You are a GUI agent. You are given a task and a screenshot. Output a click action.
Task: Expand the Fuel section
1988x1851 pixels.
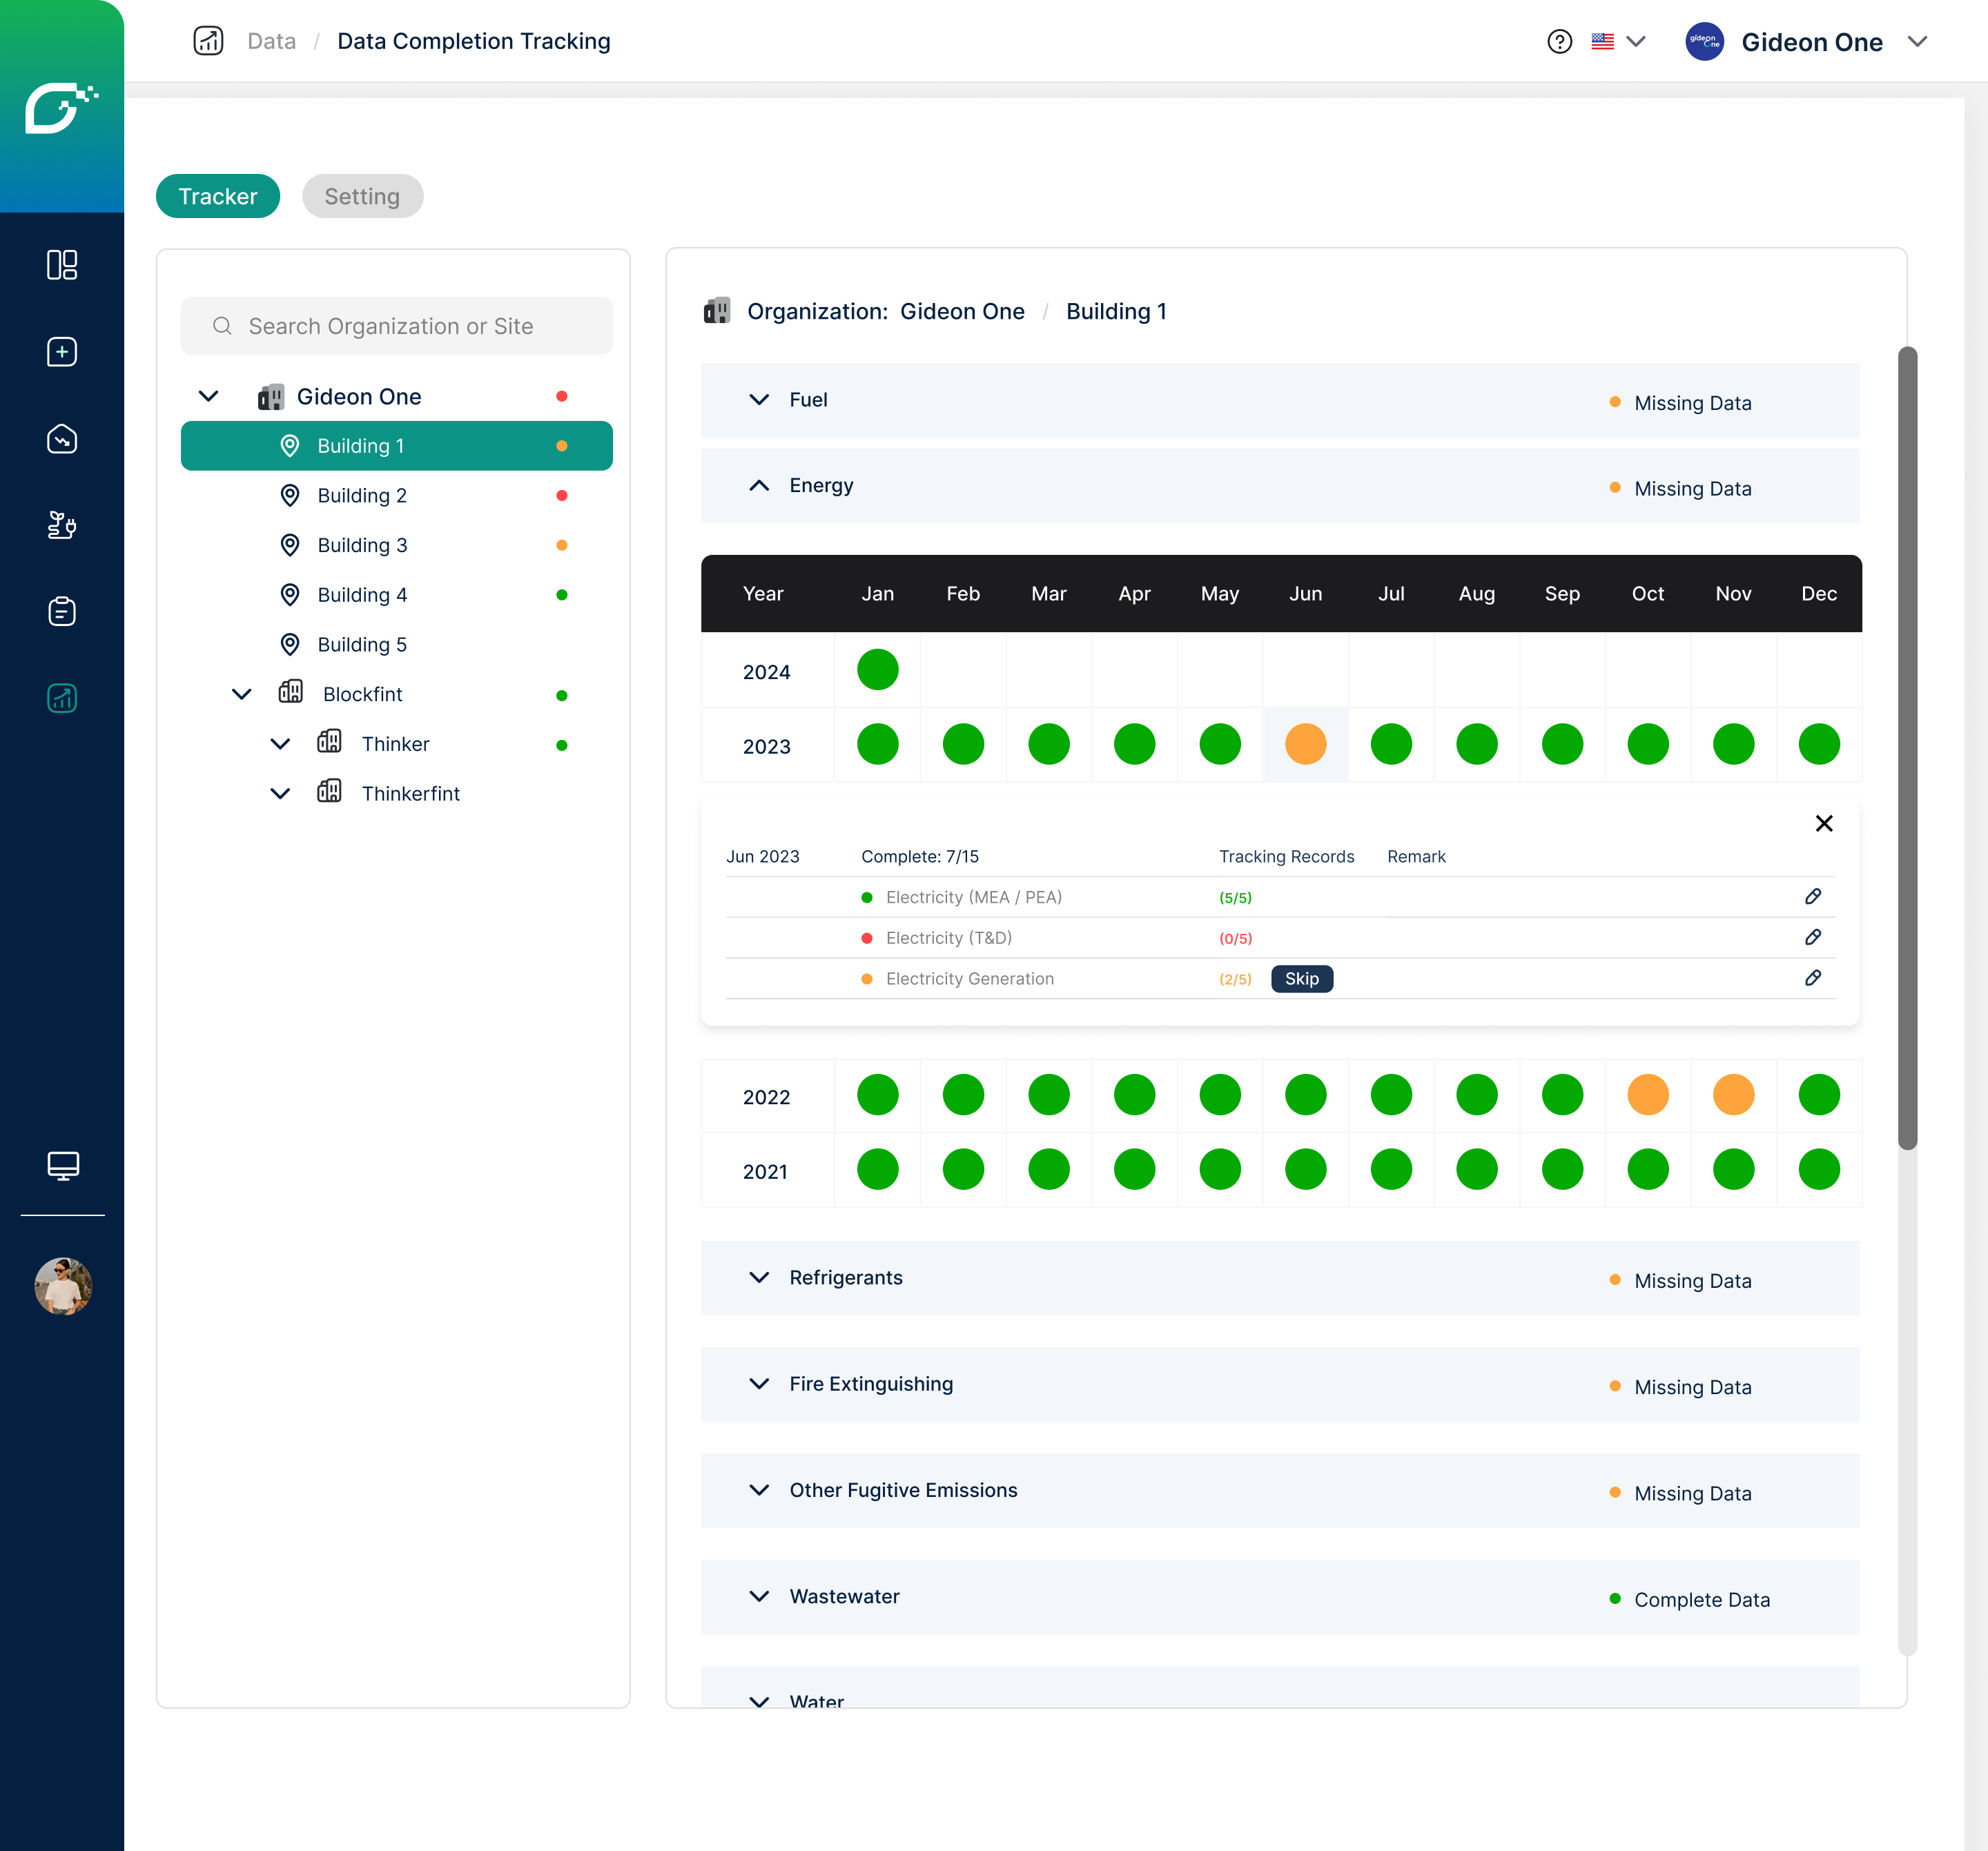[759, 400]
